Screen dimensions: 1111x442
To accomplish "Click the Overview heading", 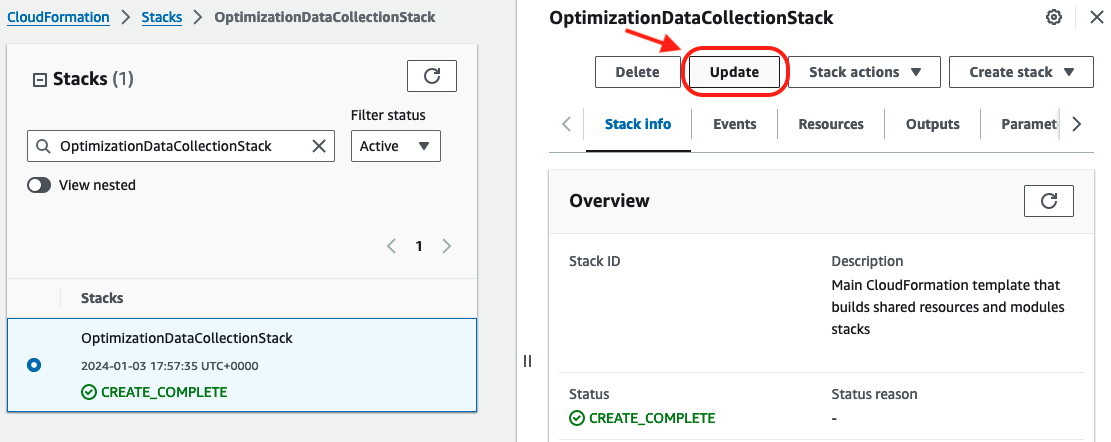I will (609, 200).
